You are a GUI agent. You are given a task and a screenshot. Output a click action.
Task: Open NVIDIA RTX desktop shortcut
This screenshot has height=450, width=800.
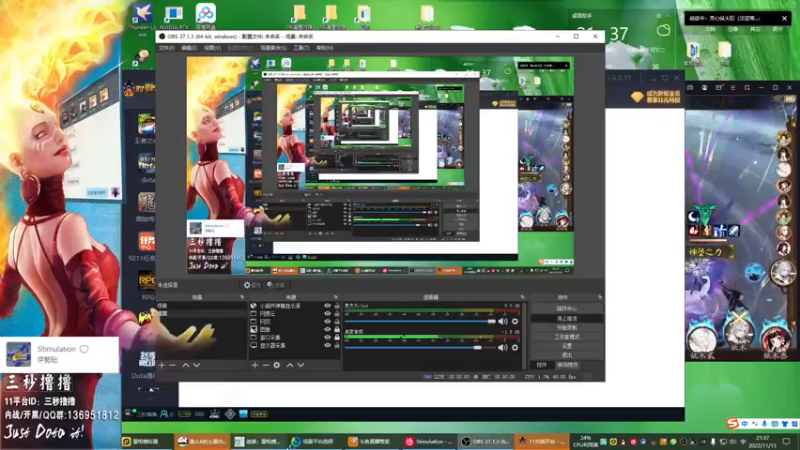174,17
